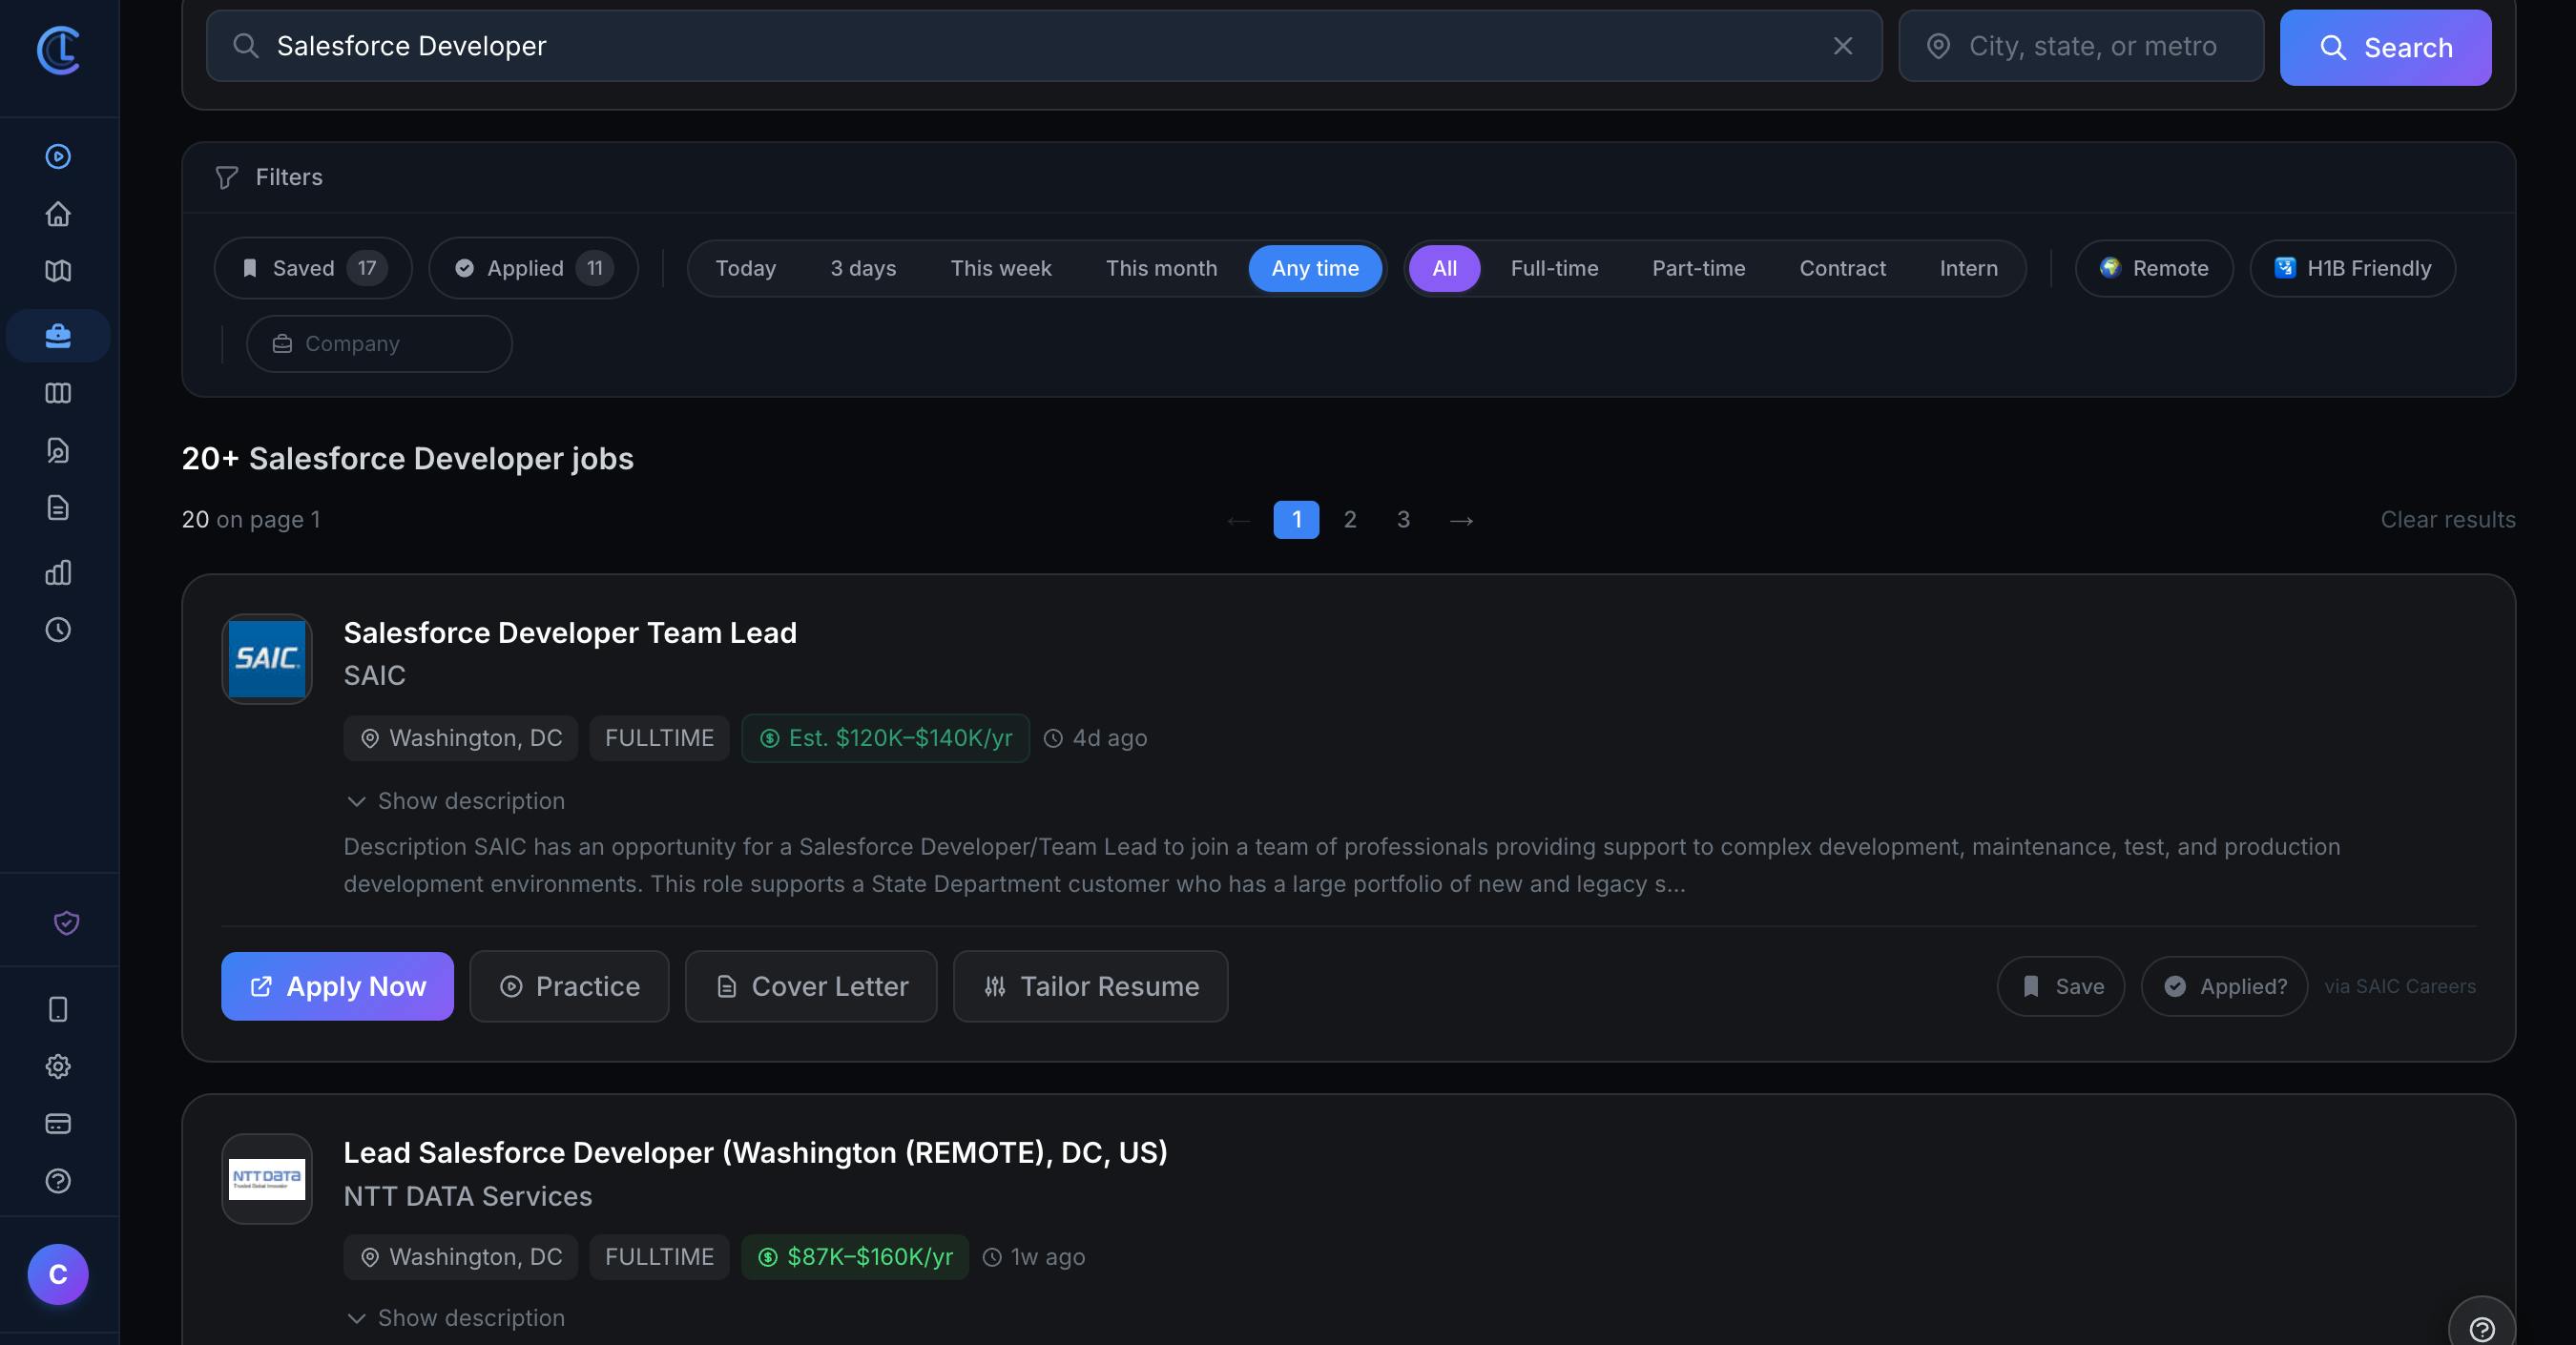
Task: Click the SAIC company logo
Action: [x=267, y=659]
